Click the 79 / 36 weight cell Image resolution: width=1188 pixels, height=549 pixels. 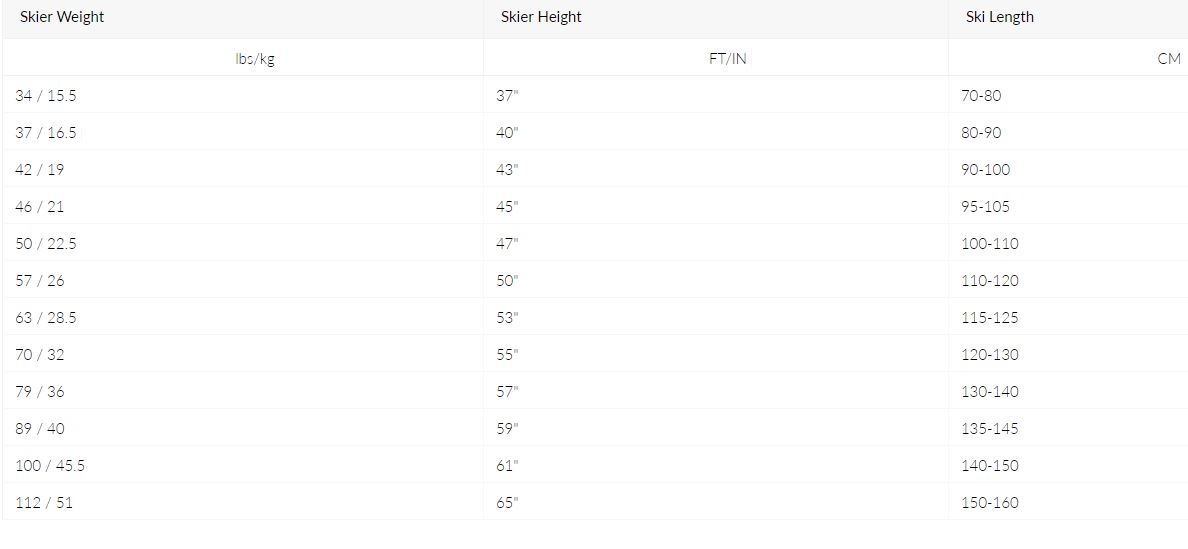(40, 392)
